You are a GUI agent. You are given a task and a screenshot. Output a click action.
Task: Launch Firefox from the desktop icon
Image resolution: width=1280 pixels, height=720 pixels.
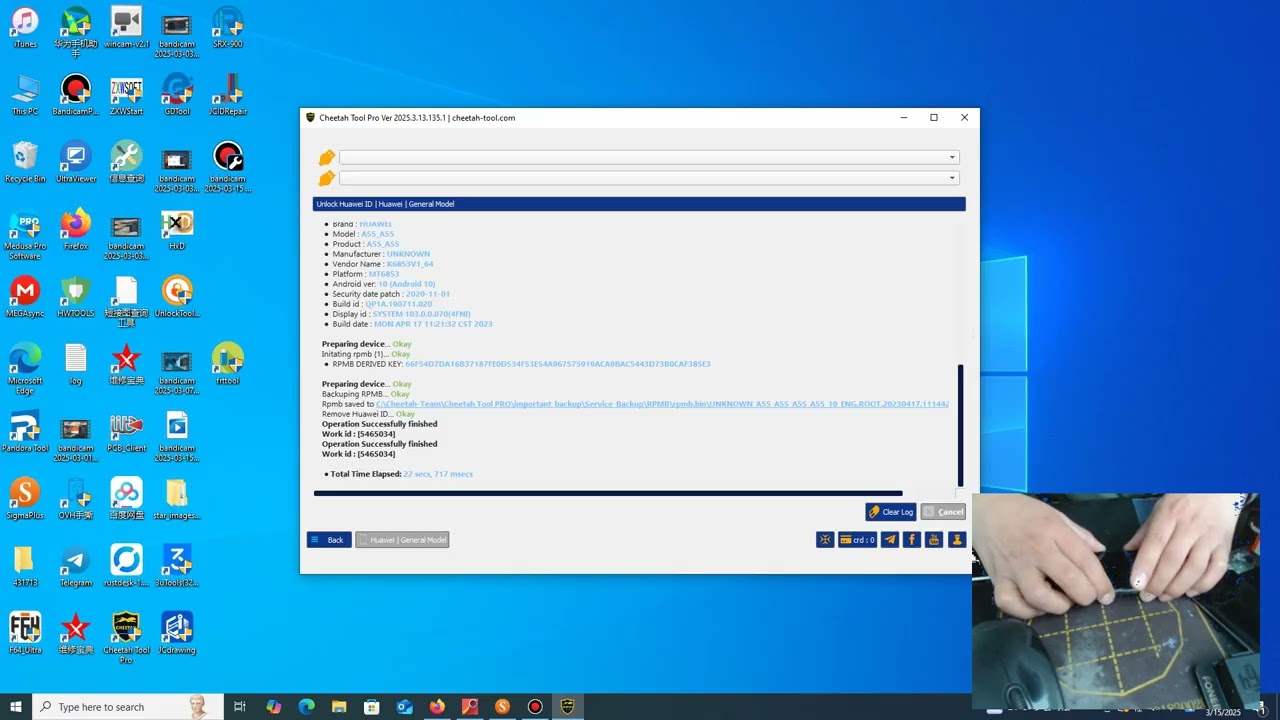pos(76,230)
